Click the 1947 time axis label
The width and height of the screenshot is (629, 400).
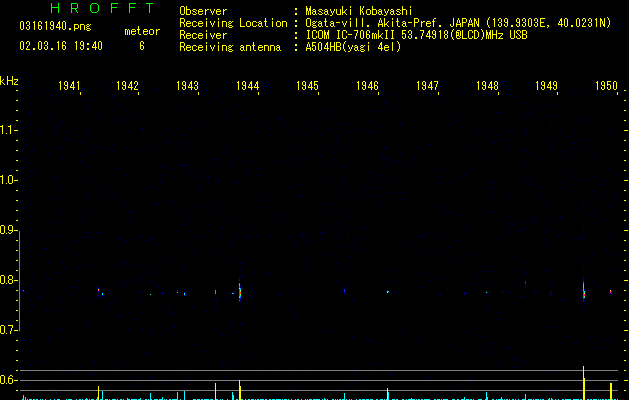[x=427, y=86]
